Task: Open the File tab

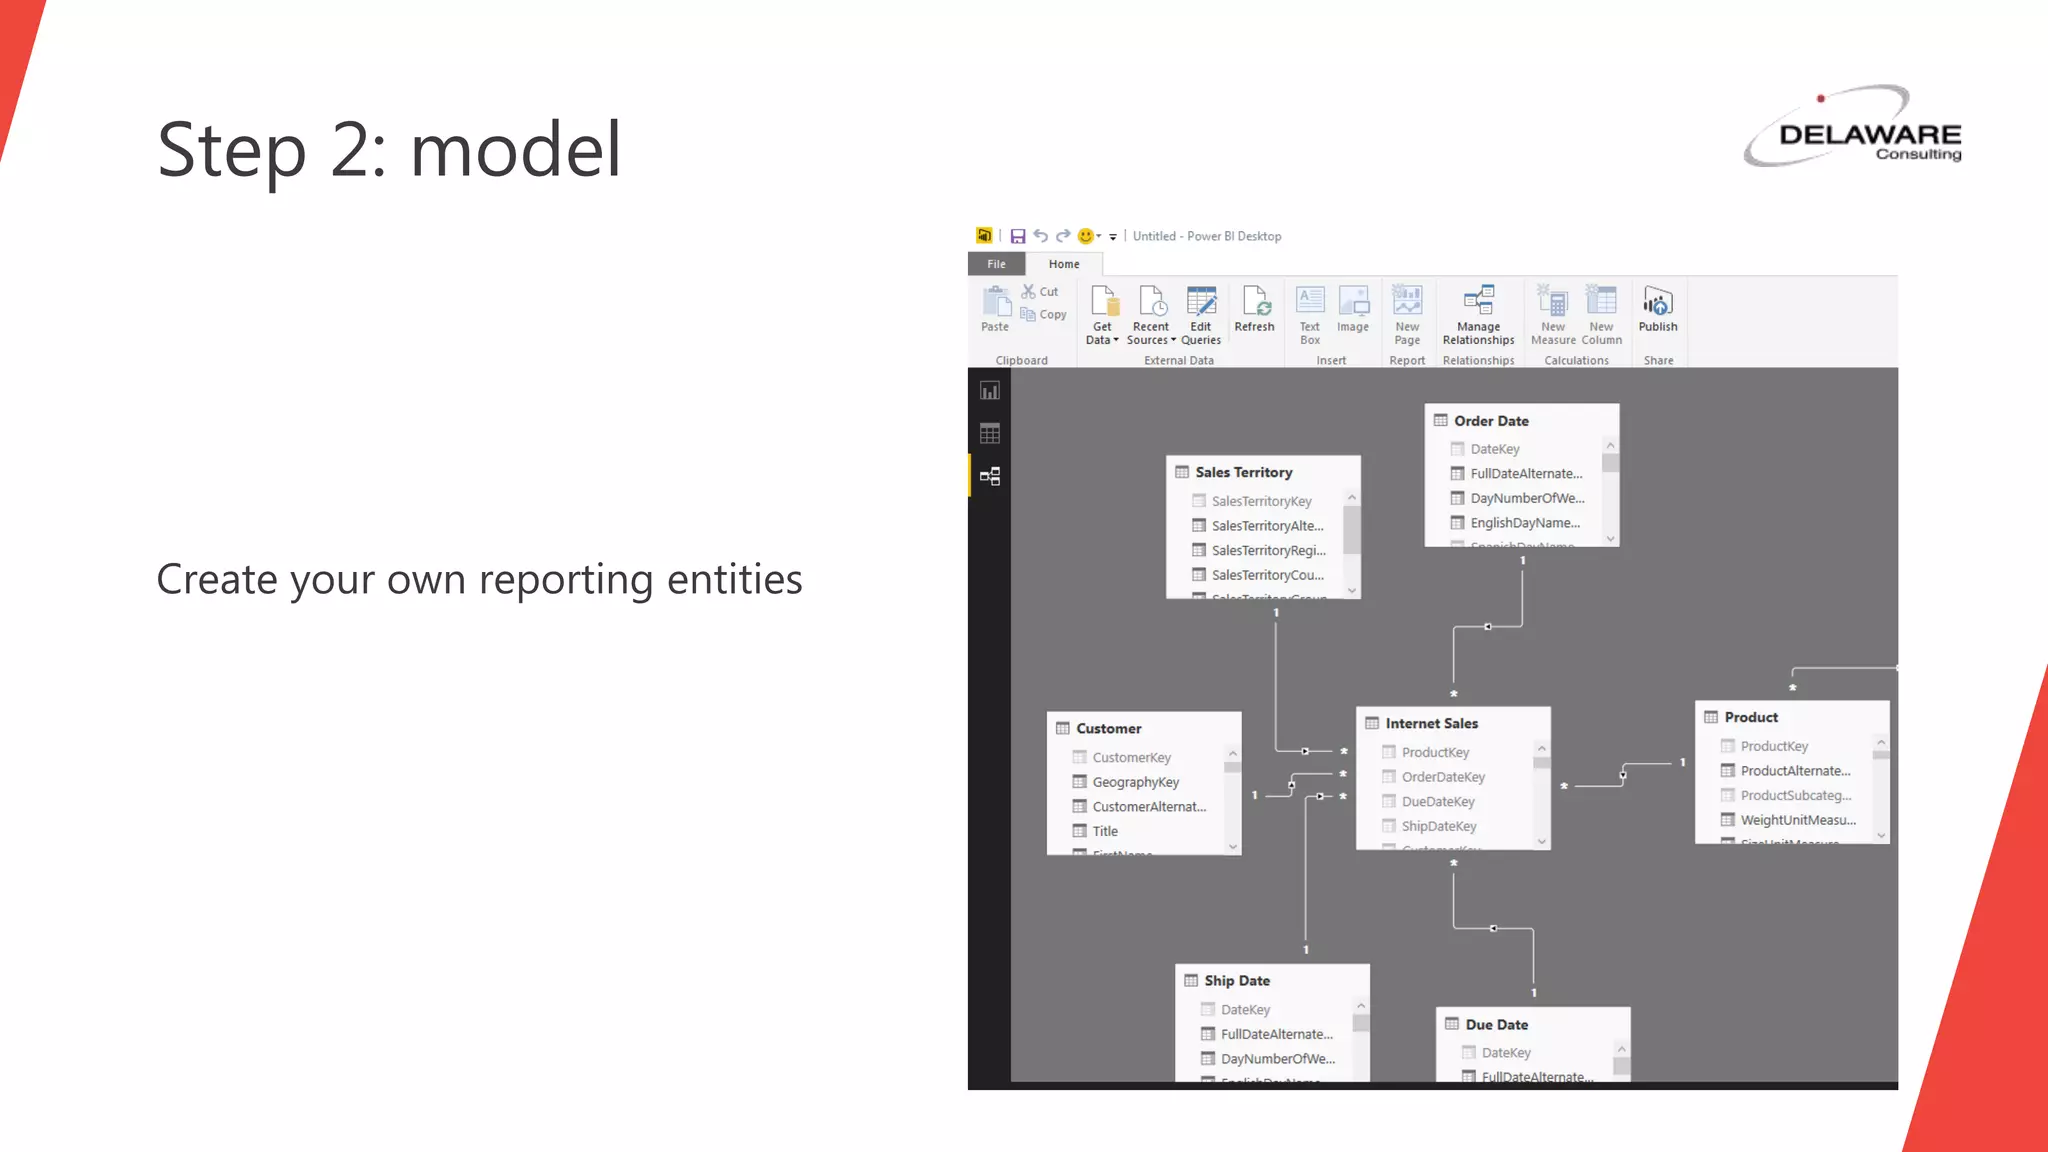Action: pyautogui.click(x=996, y=264)
